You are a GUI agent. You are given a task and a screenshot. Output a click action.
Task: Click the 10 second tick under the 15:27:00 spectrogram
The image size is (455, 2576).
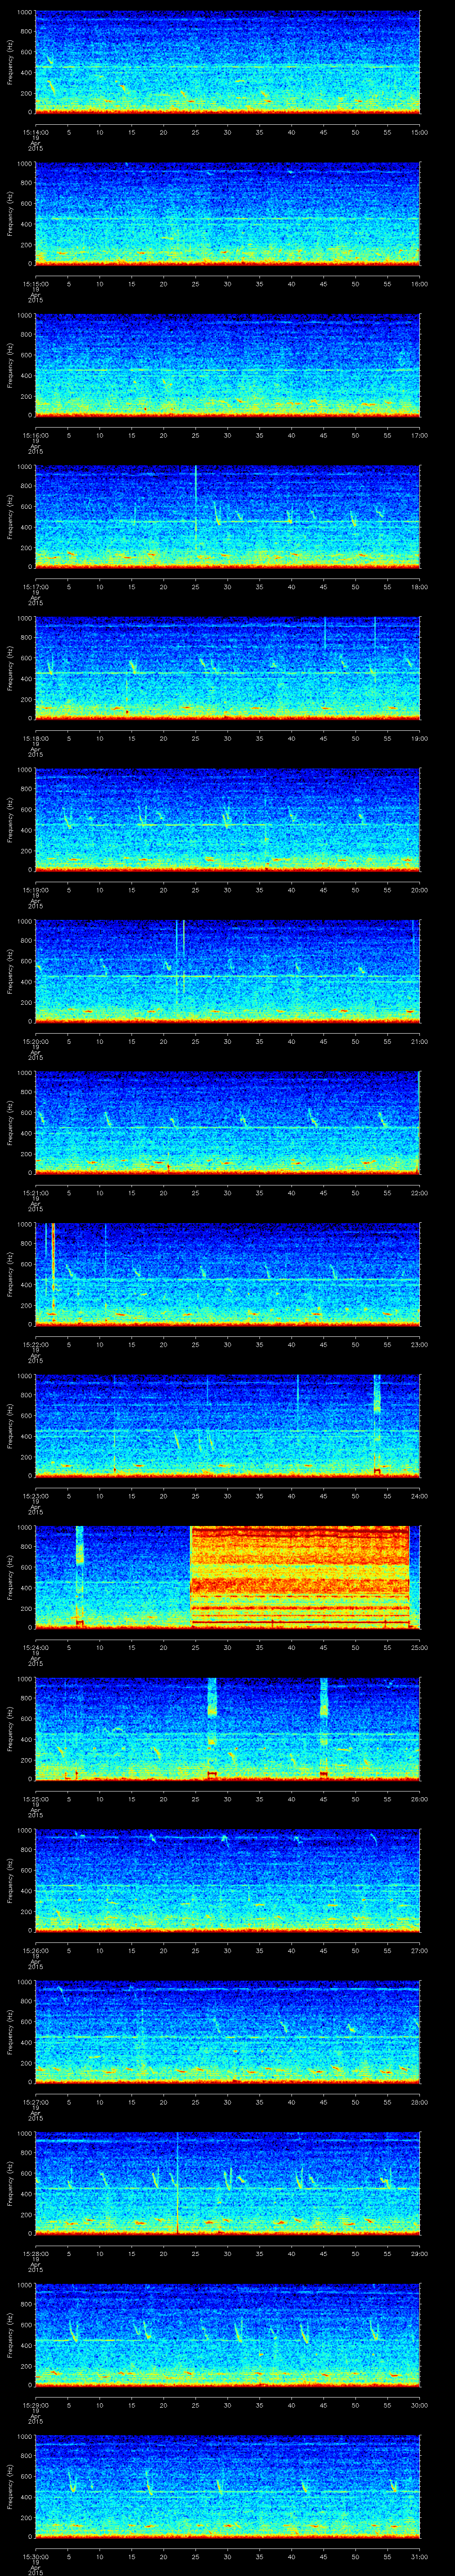tap(100, 2102)
